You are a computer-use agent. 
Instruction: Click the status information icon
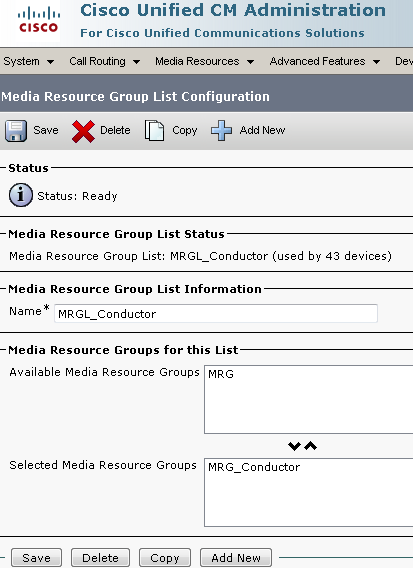point(21,195)
